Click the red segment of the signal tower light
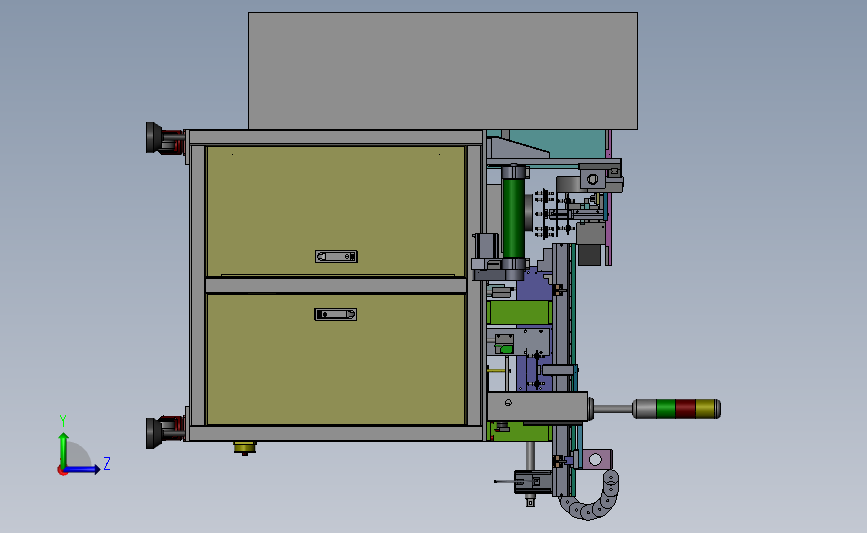The image size is (867, 533). tap(685, 409)
